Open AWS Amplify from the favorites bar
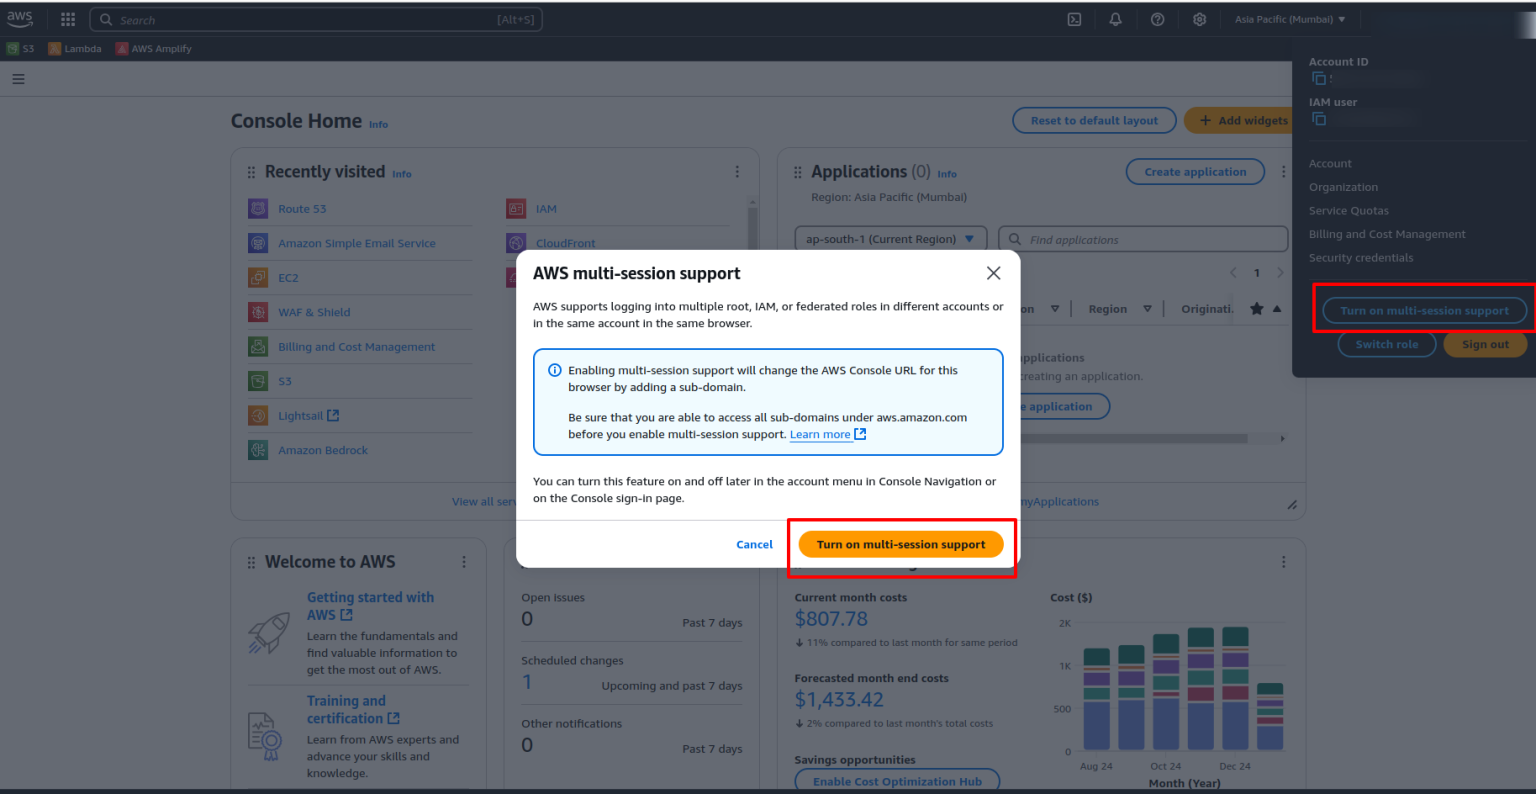This screenshot has width=1536, height=794. [153, 47]
